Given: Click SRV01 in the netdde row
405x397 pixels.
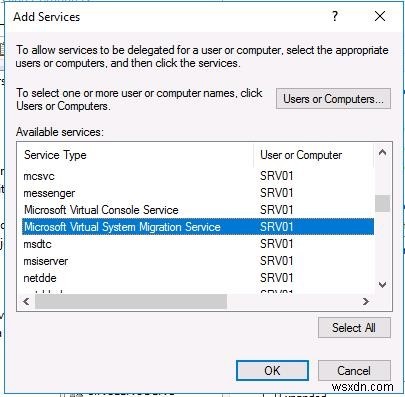Looking at the screenshot, I should click(x=277, y=278).
